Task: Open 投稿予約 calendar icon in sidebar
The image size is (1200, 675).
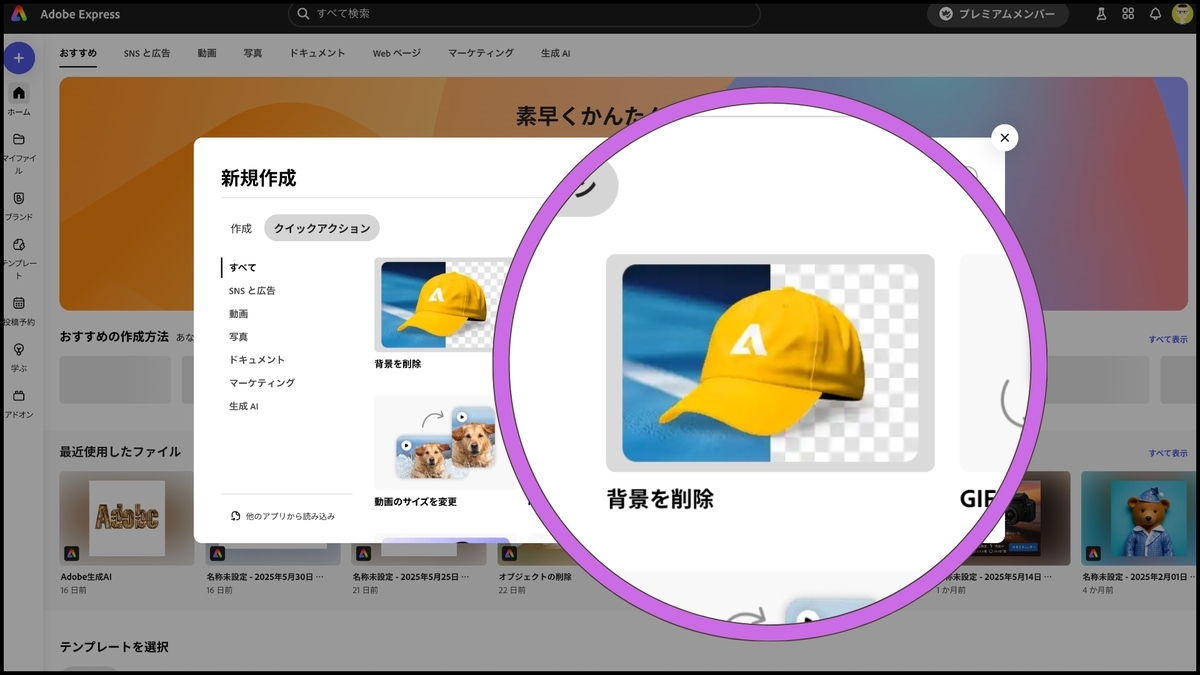Action: (19, 302)
